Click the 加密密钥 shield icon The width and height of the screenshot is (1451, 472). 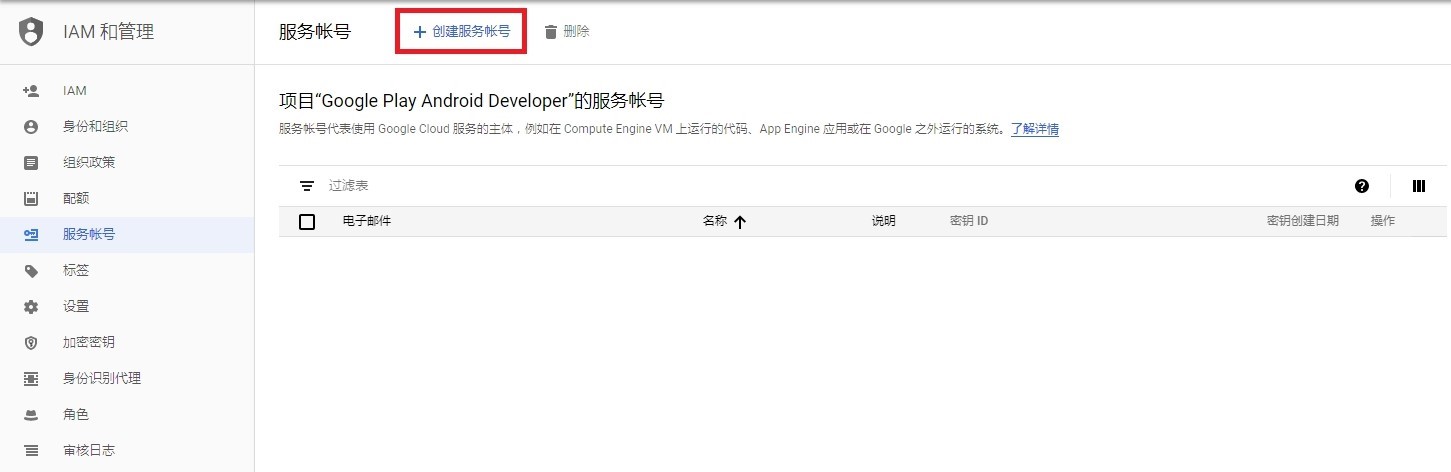31,343
